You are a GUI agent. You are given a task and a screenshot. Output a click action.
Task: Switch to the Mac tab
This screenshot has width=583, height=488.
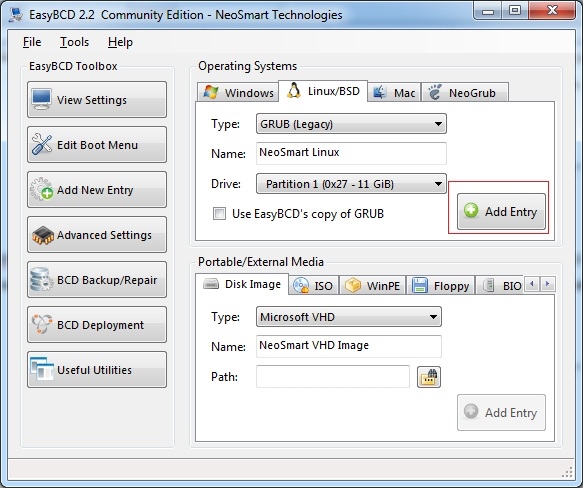[394, 92]
